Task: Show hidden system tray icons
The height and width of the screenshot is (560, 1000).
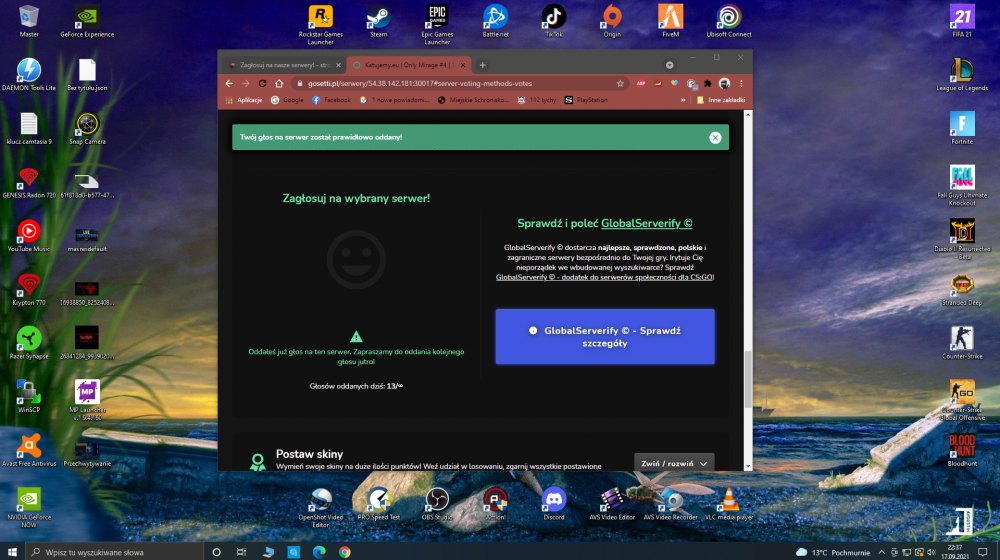Action: click(x=881, y=552)
